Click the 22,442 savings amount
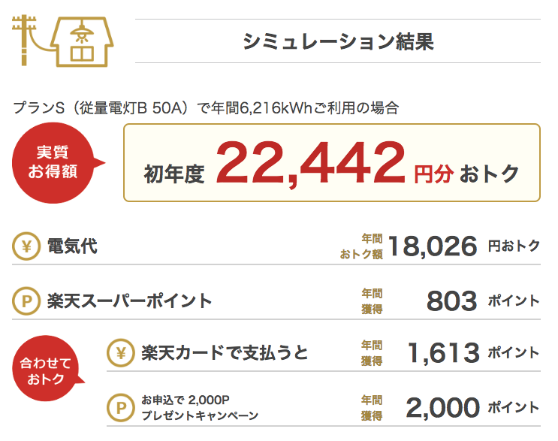 311,164
